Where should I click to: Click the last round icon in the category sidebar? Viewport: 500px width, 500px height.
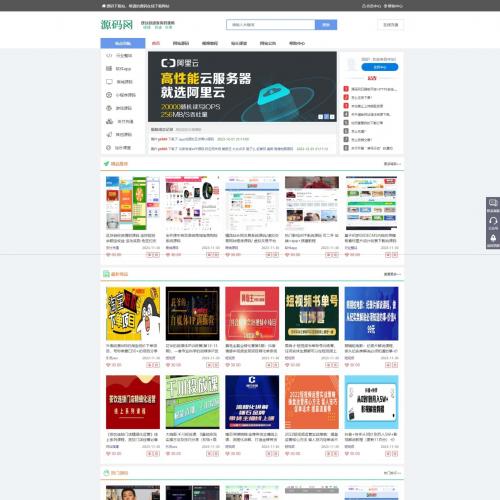(x=108, y=148)
